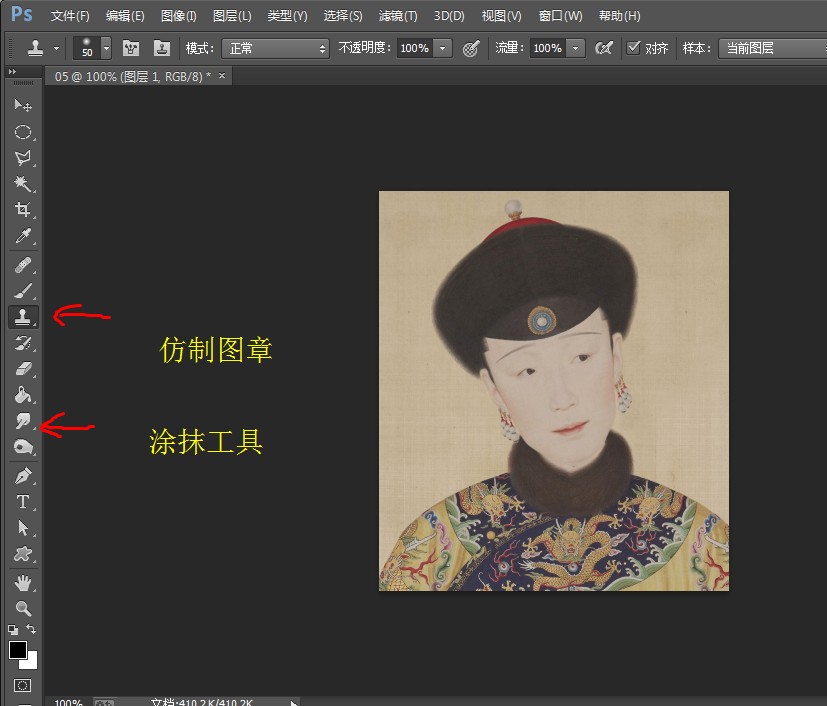
Task: Select the Paint Bucket tool
Action: tap(23, 395)
